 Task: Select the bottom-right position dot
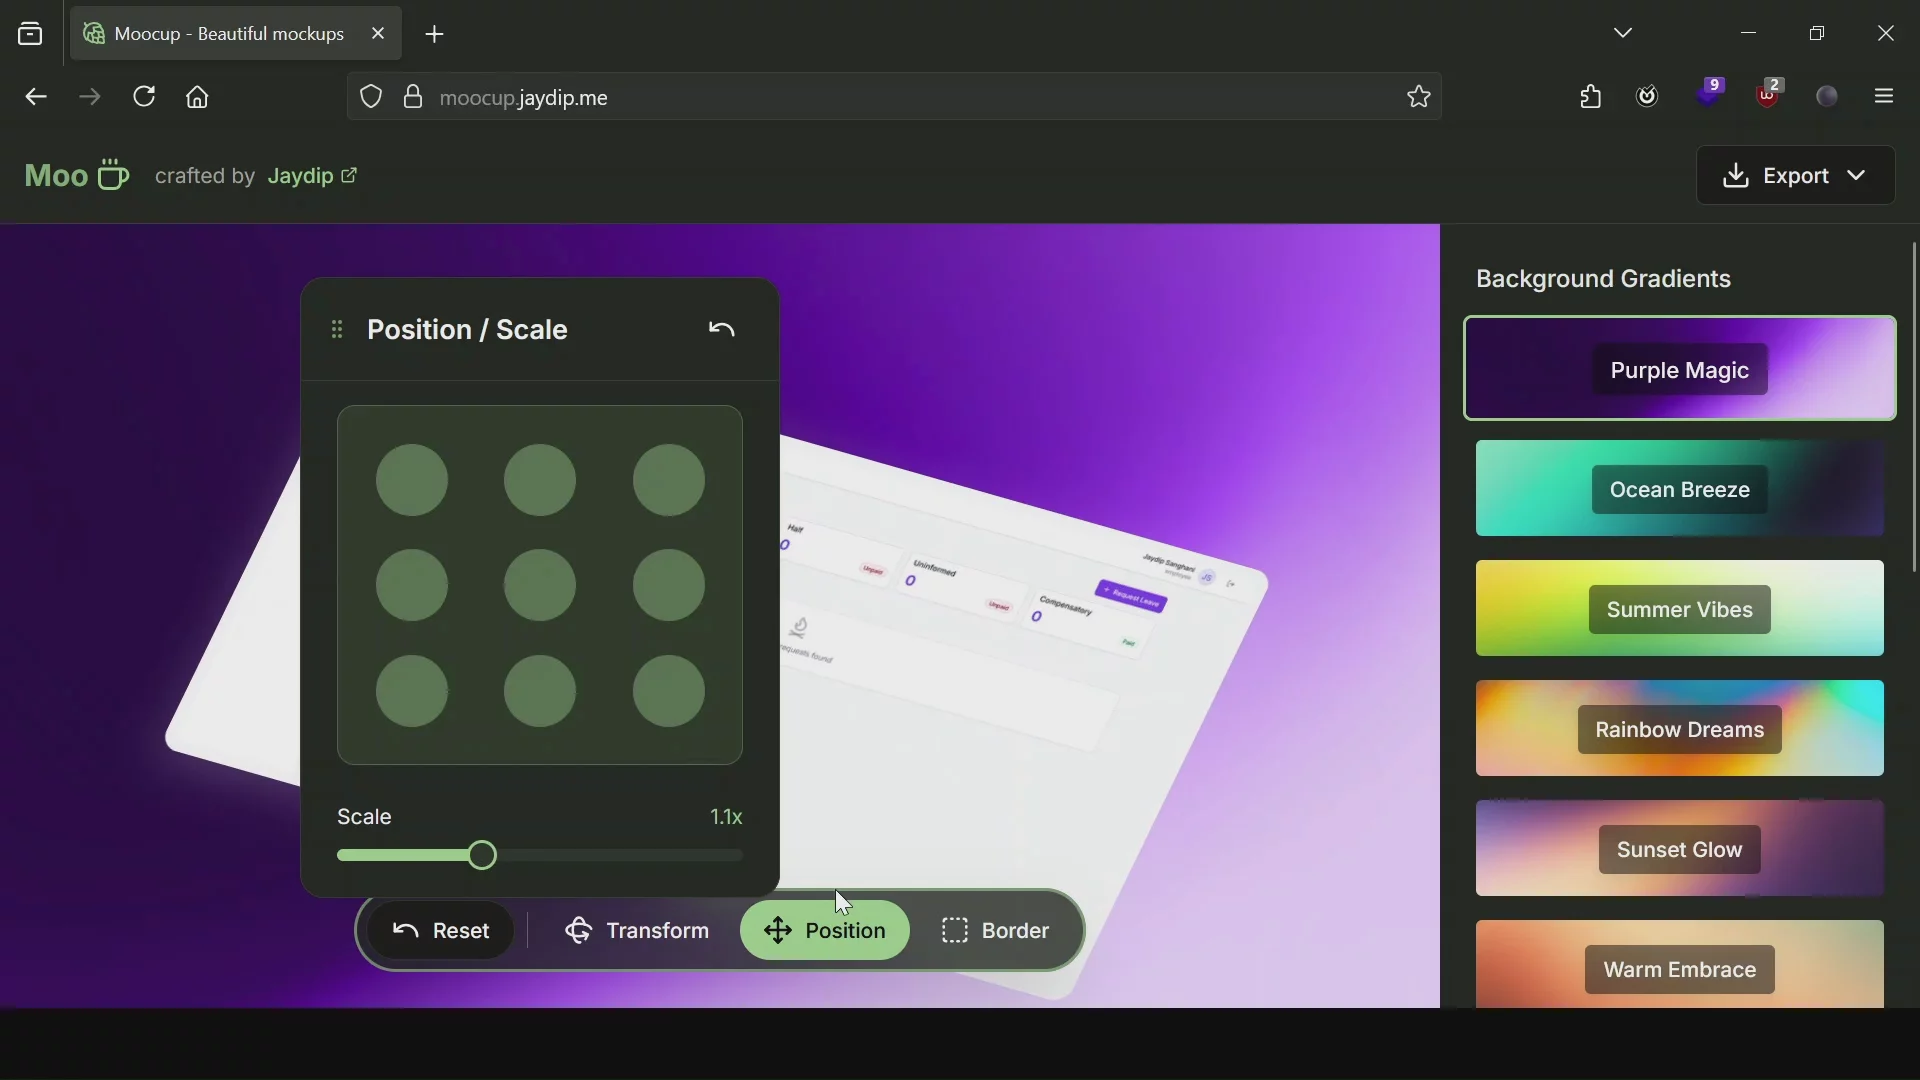pos(668,691)
